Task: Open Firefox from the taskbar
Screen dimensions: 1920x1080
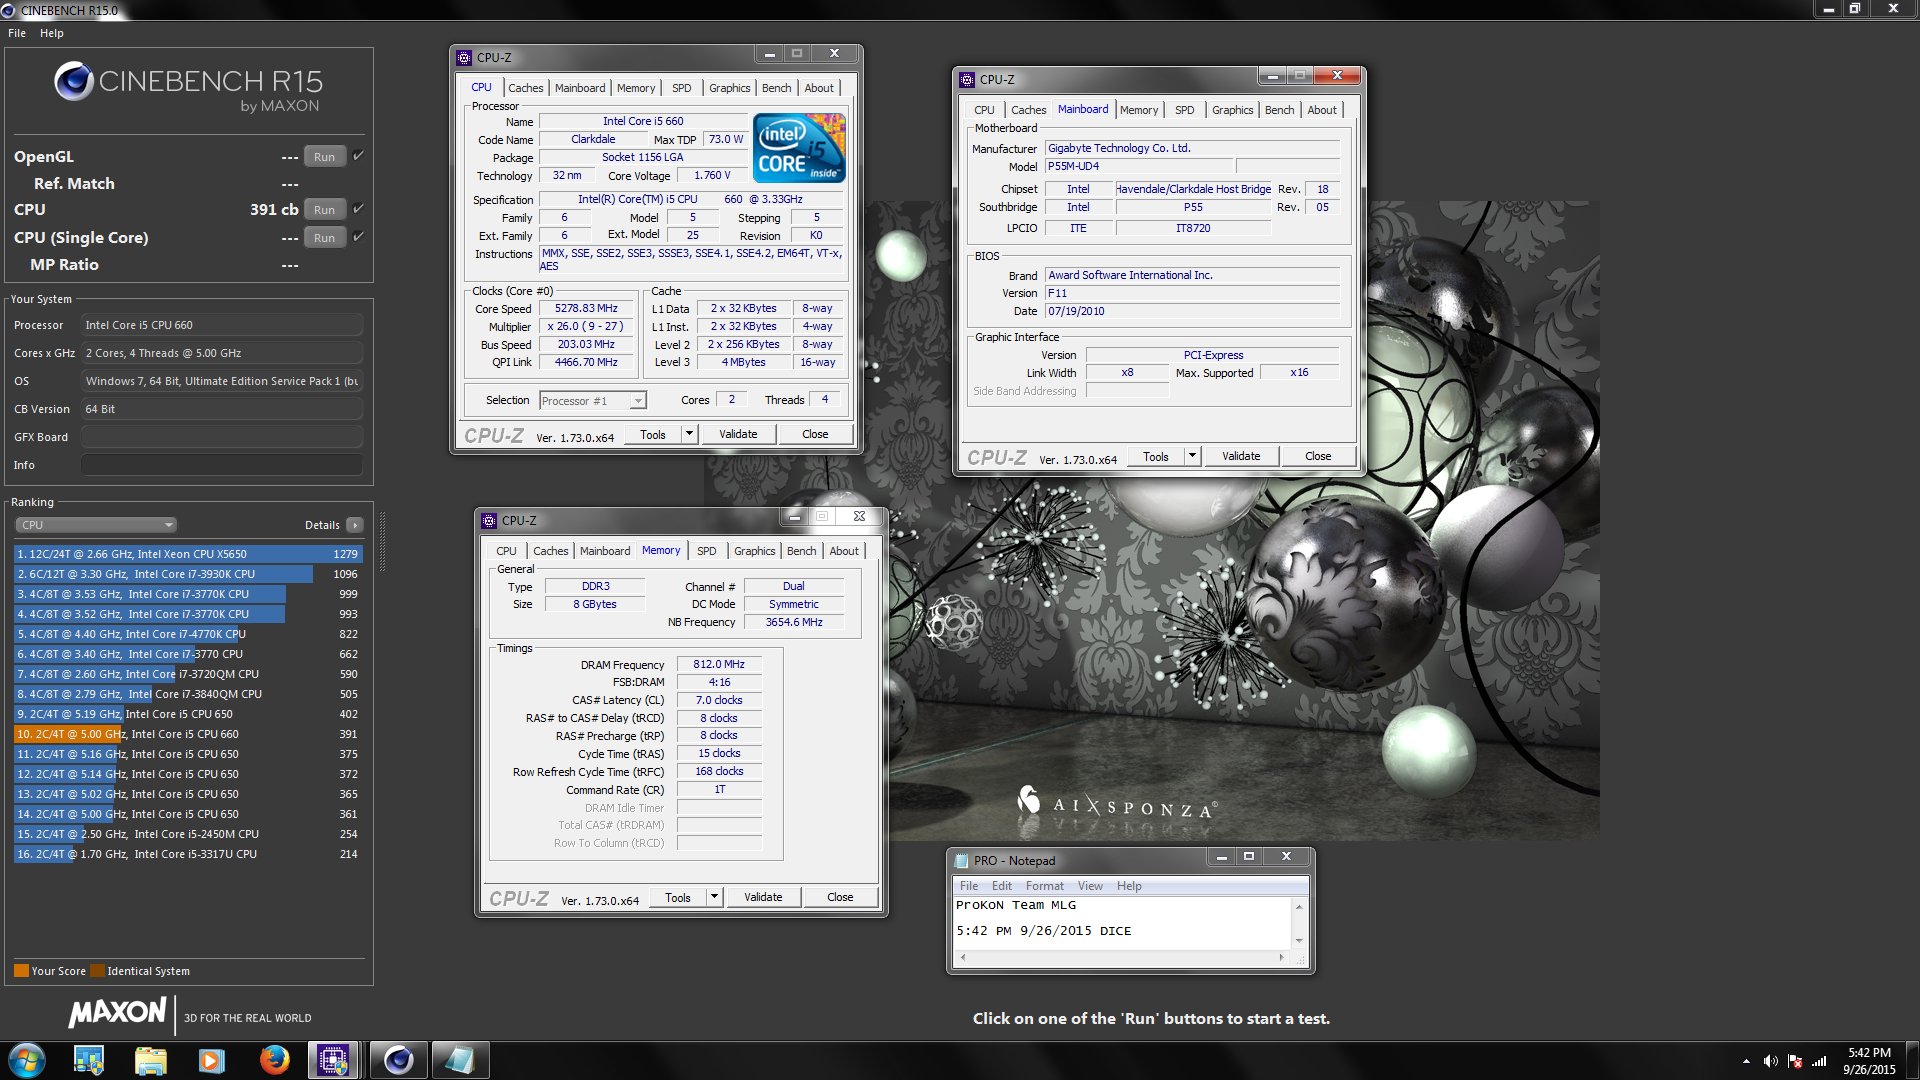Action: pos(274,1060)
